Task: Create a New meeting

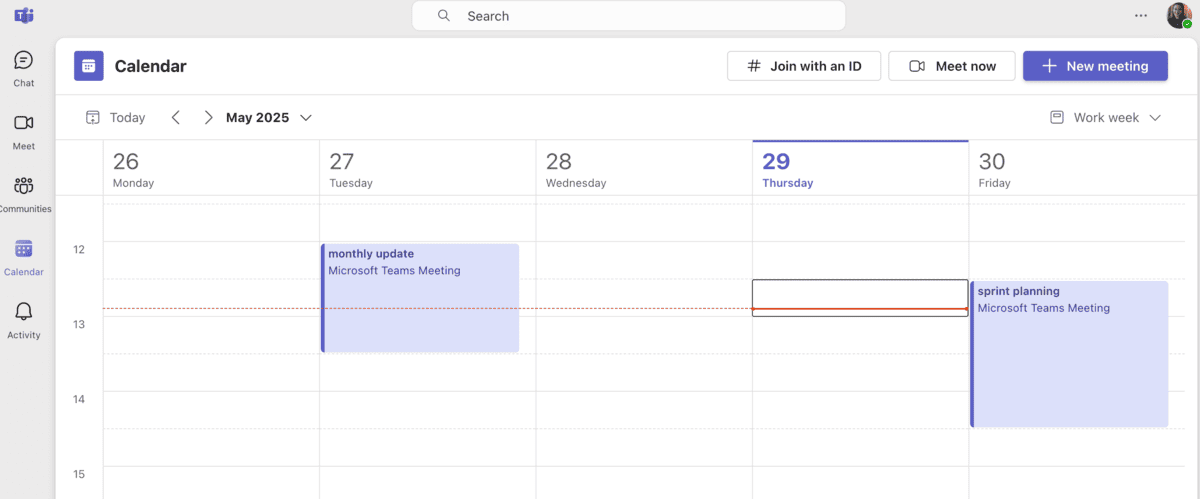Action: pyautogui.click(x=1095, y=66)
